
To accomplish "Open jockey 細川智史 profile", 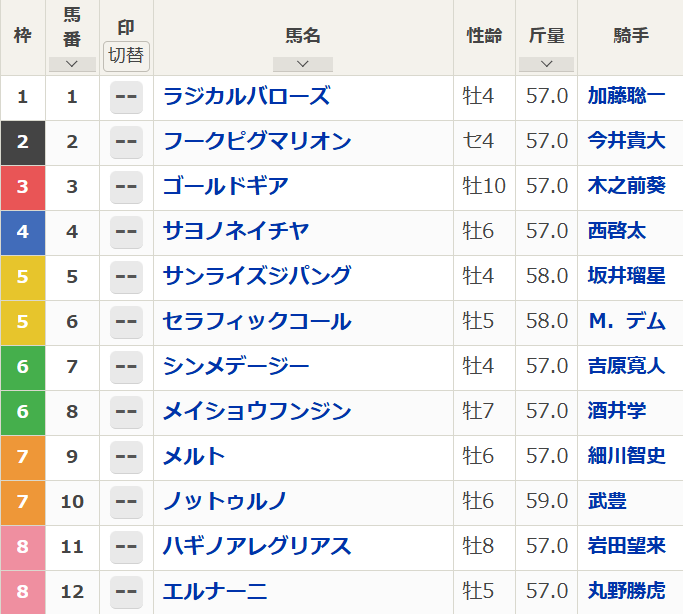I will click(x=626, y=456).
